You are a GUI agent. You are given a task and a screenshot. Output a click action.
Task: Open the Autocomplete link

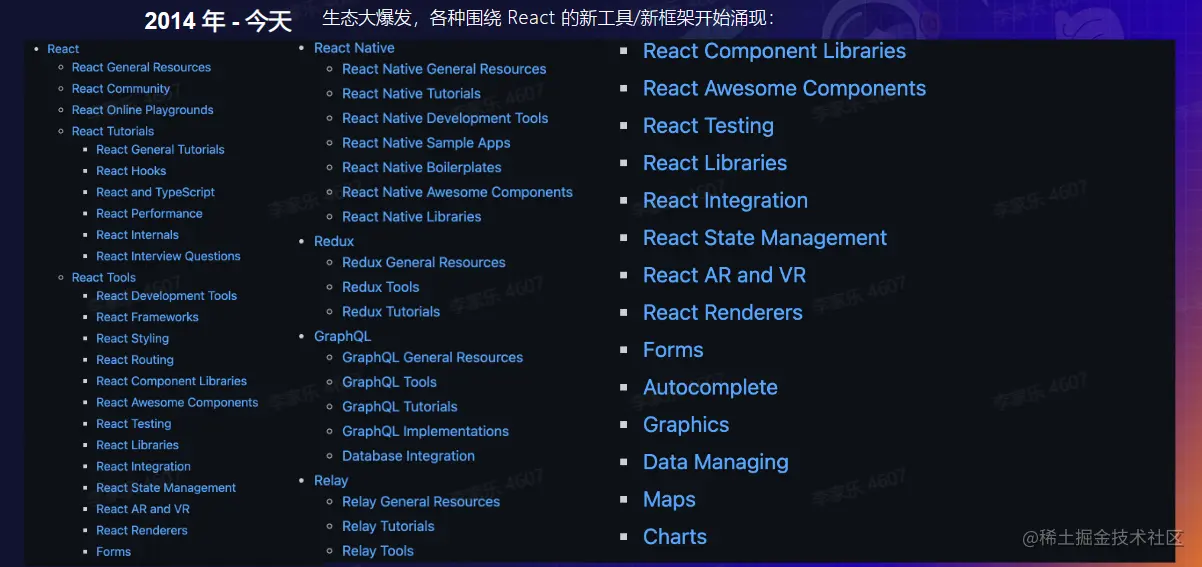[710, 387]
